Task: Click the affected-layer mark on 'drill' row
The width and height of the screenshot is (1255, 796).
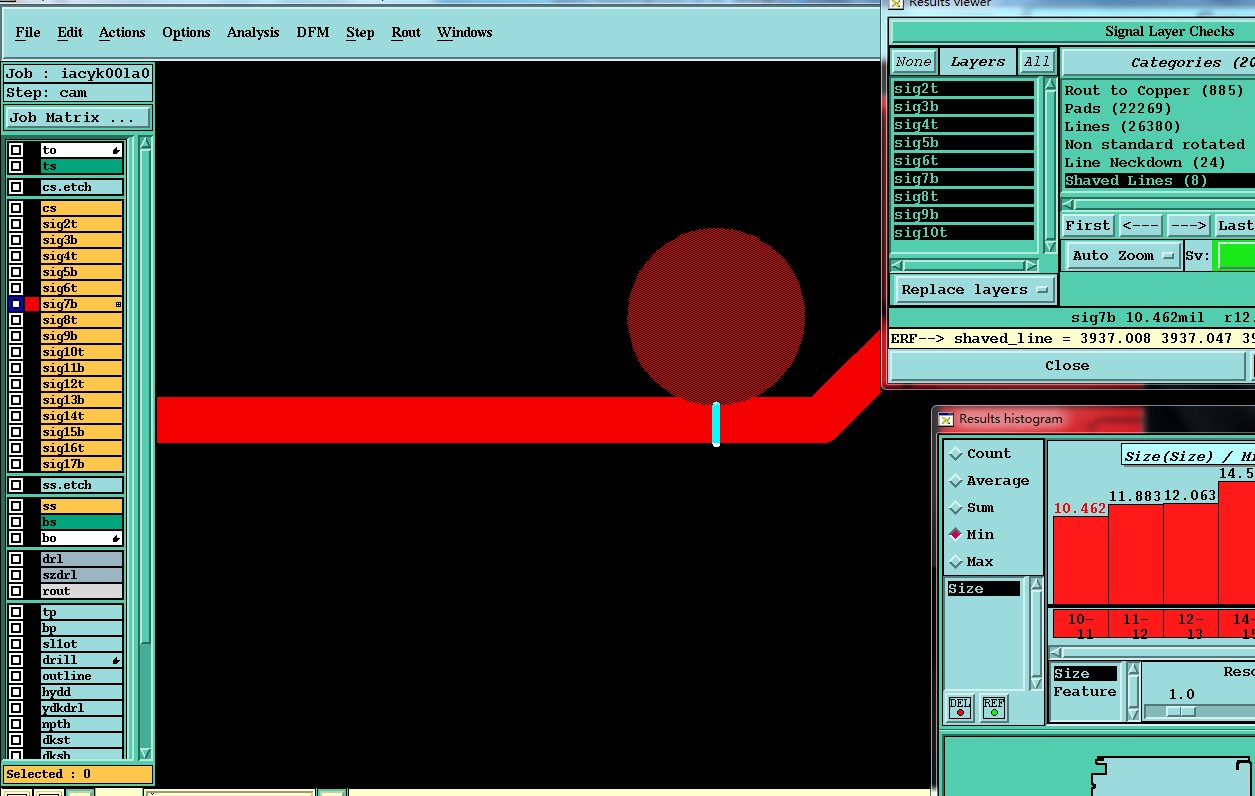Action: click(x=116, y=661)
